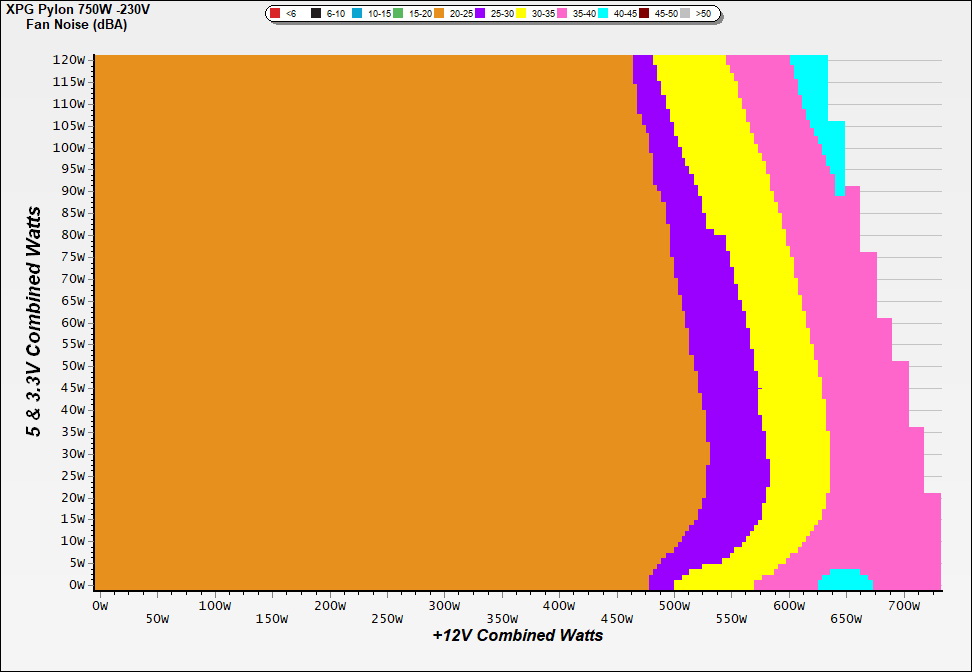Click the purple 25-30 legend swatch

pos(481,14)
